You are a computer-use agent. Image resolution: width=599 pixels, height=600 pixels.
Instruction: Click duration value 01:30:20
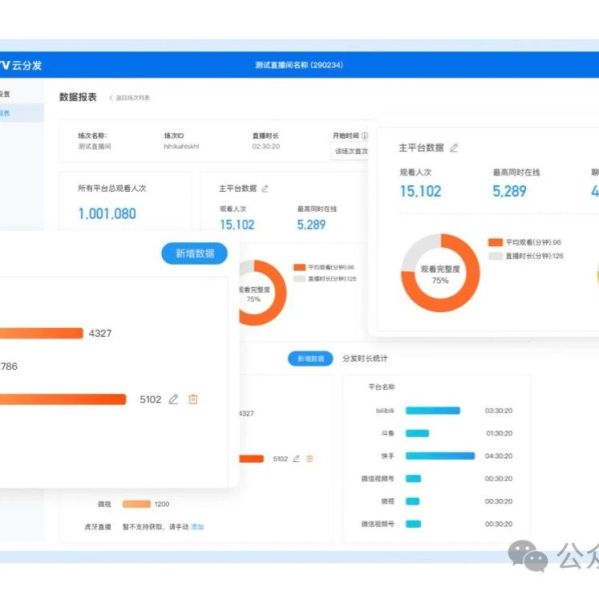pos(499,433)
